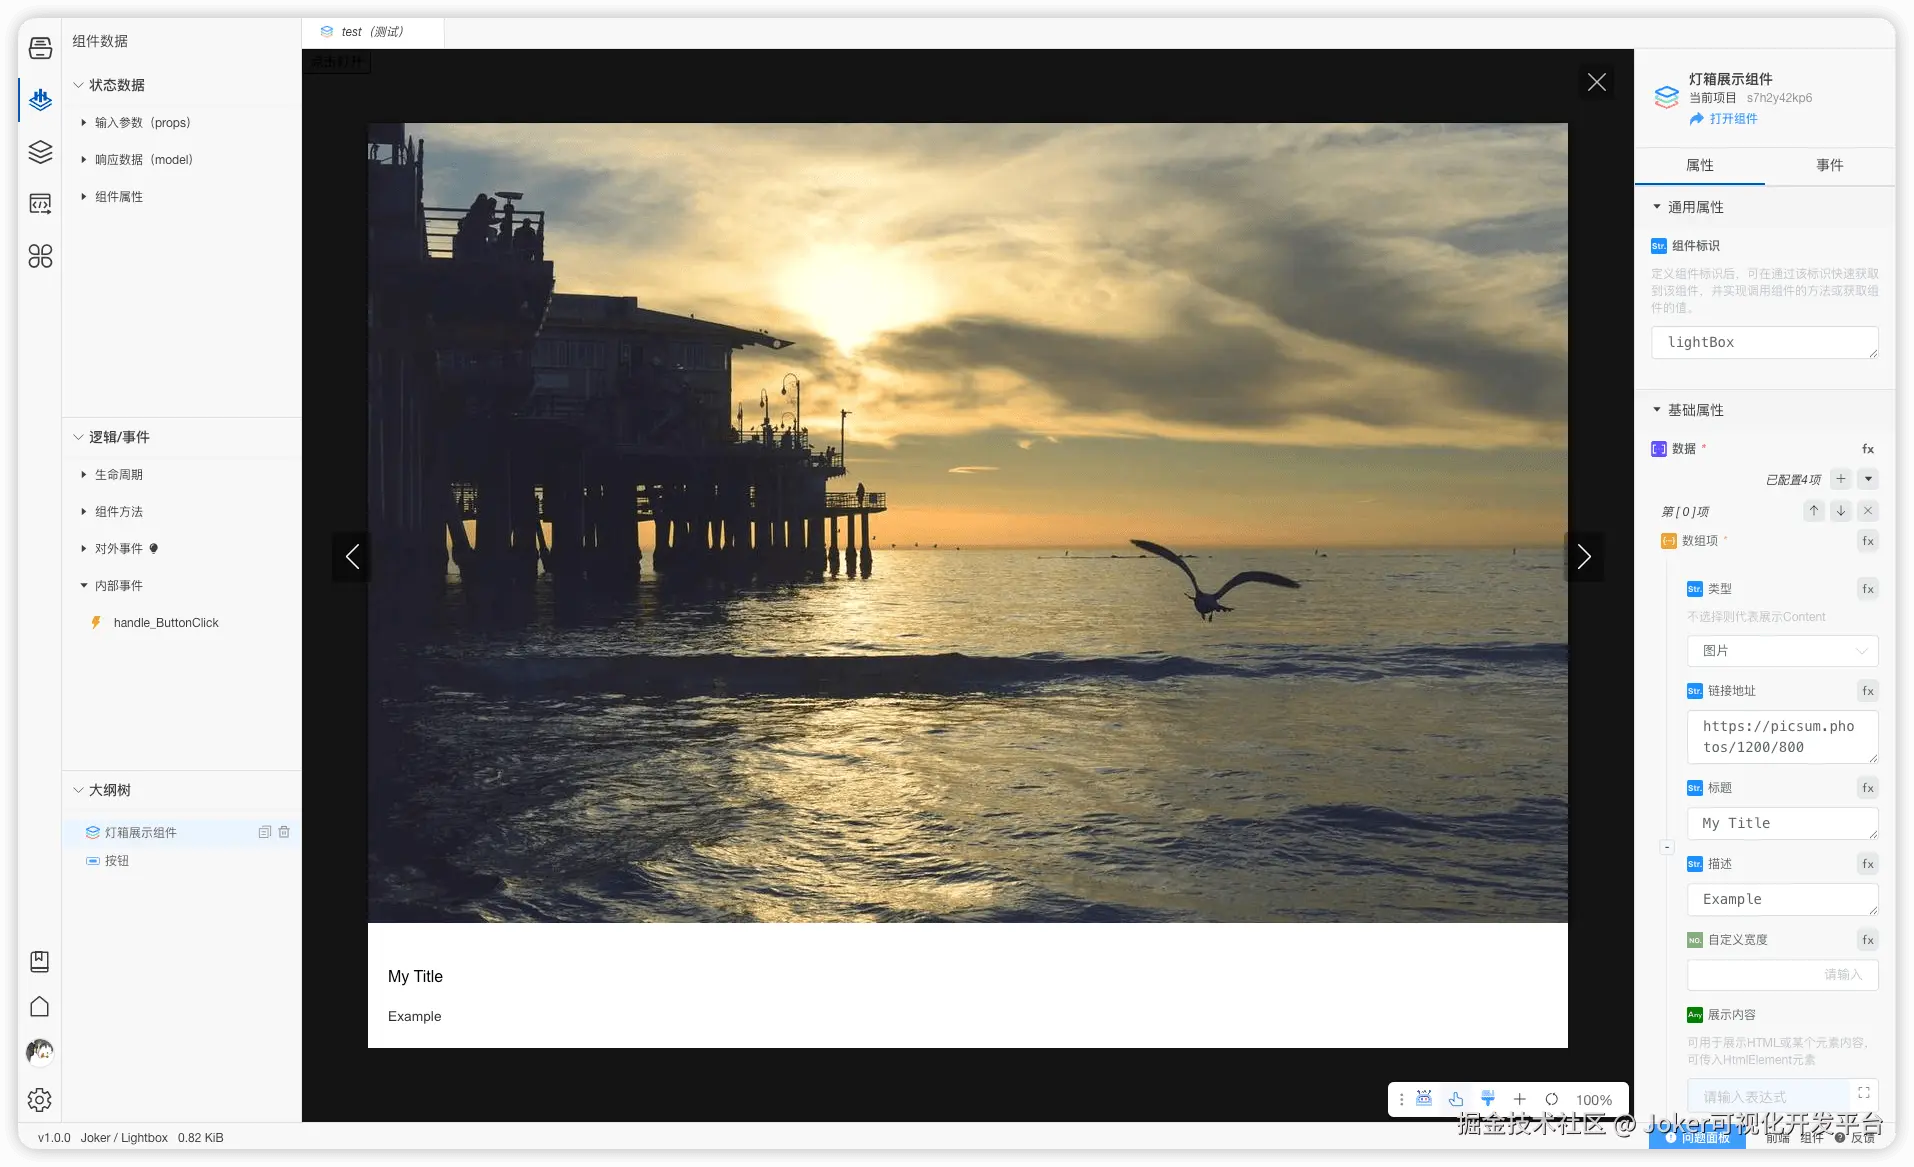
Task: Collapse the 基础属性 section
Action: click(1657, 410)
